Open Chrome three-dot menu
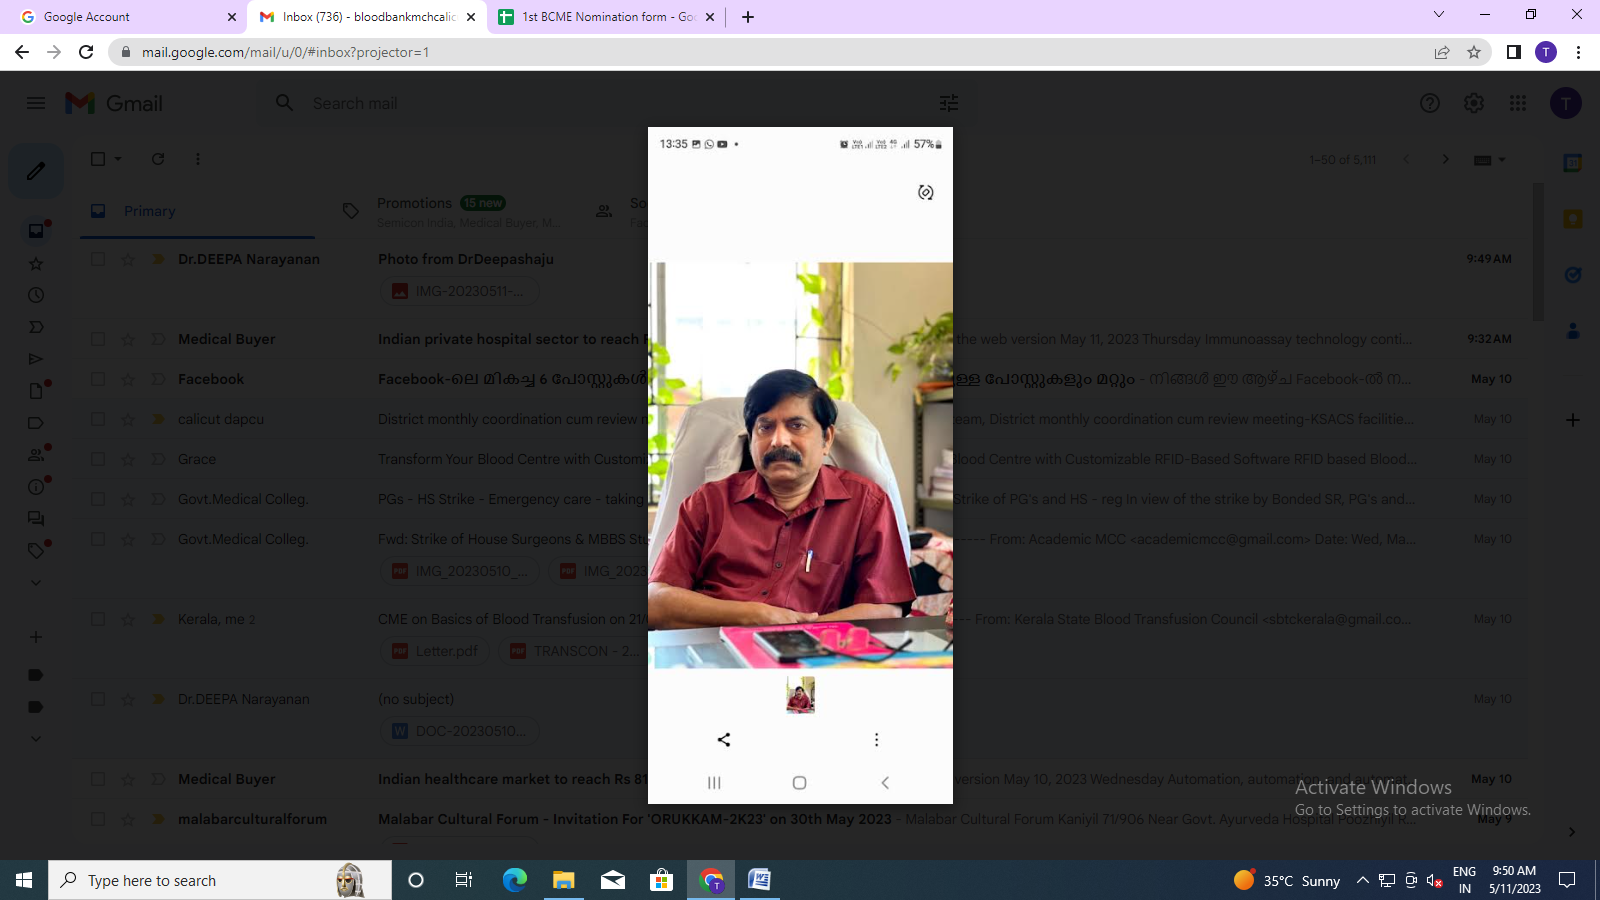 (1578, 52)
